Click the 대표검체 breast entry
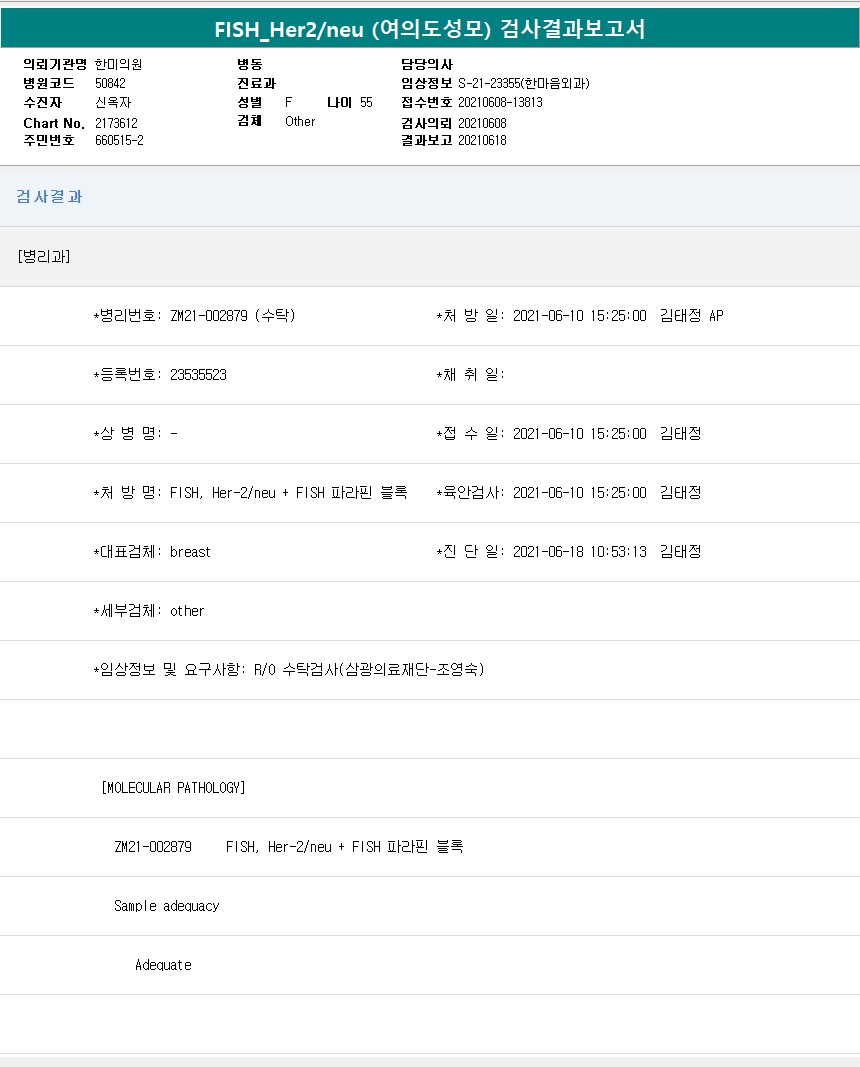The image size is (860, 1067). [190, 552]
